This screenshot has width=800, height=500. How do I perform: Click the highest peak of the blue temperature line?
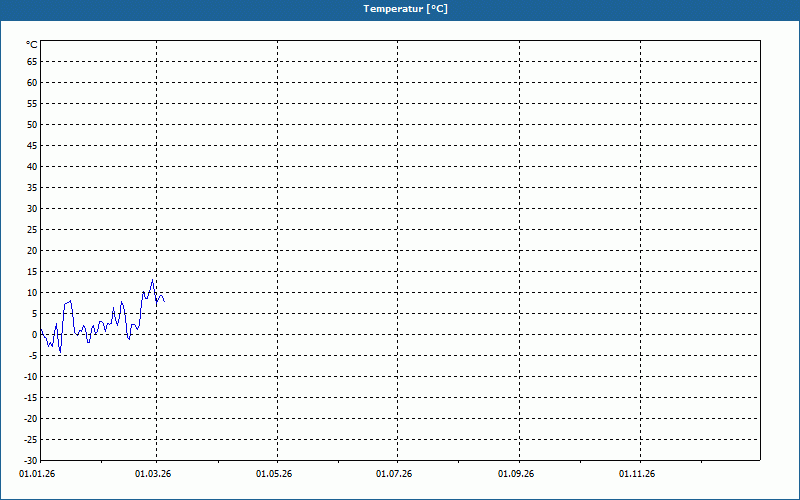point(153,280)
